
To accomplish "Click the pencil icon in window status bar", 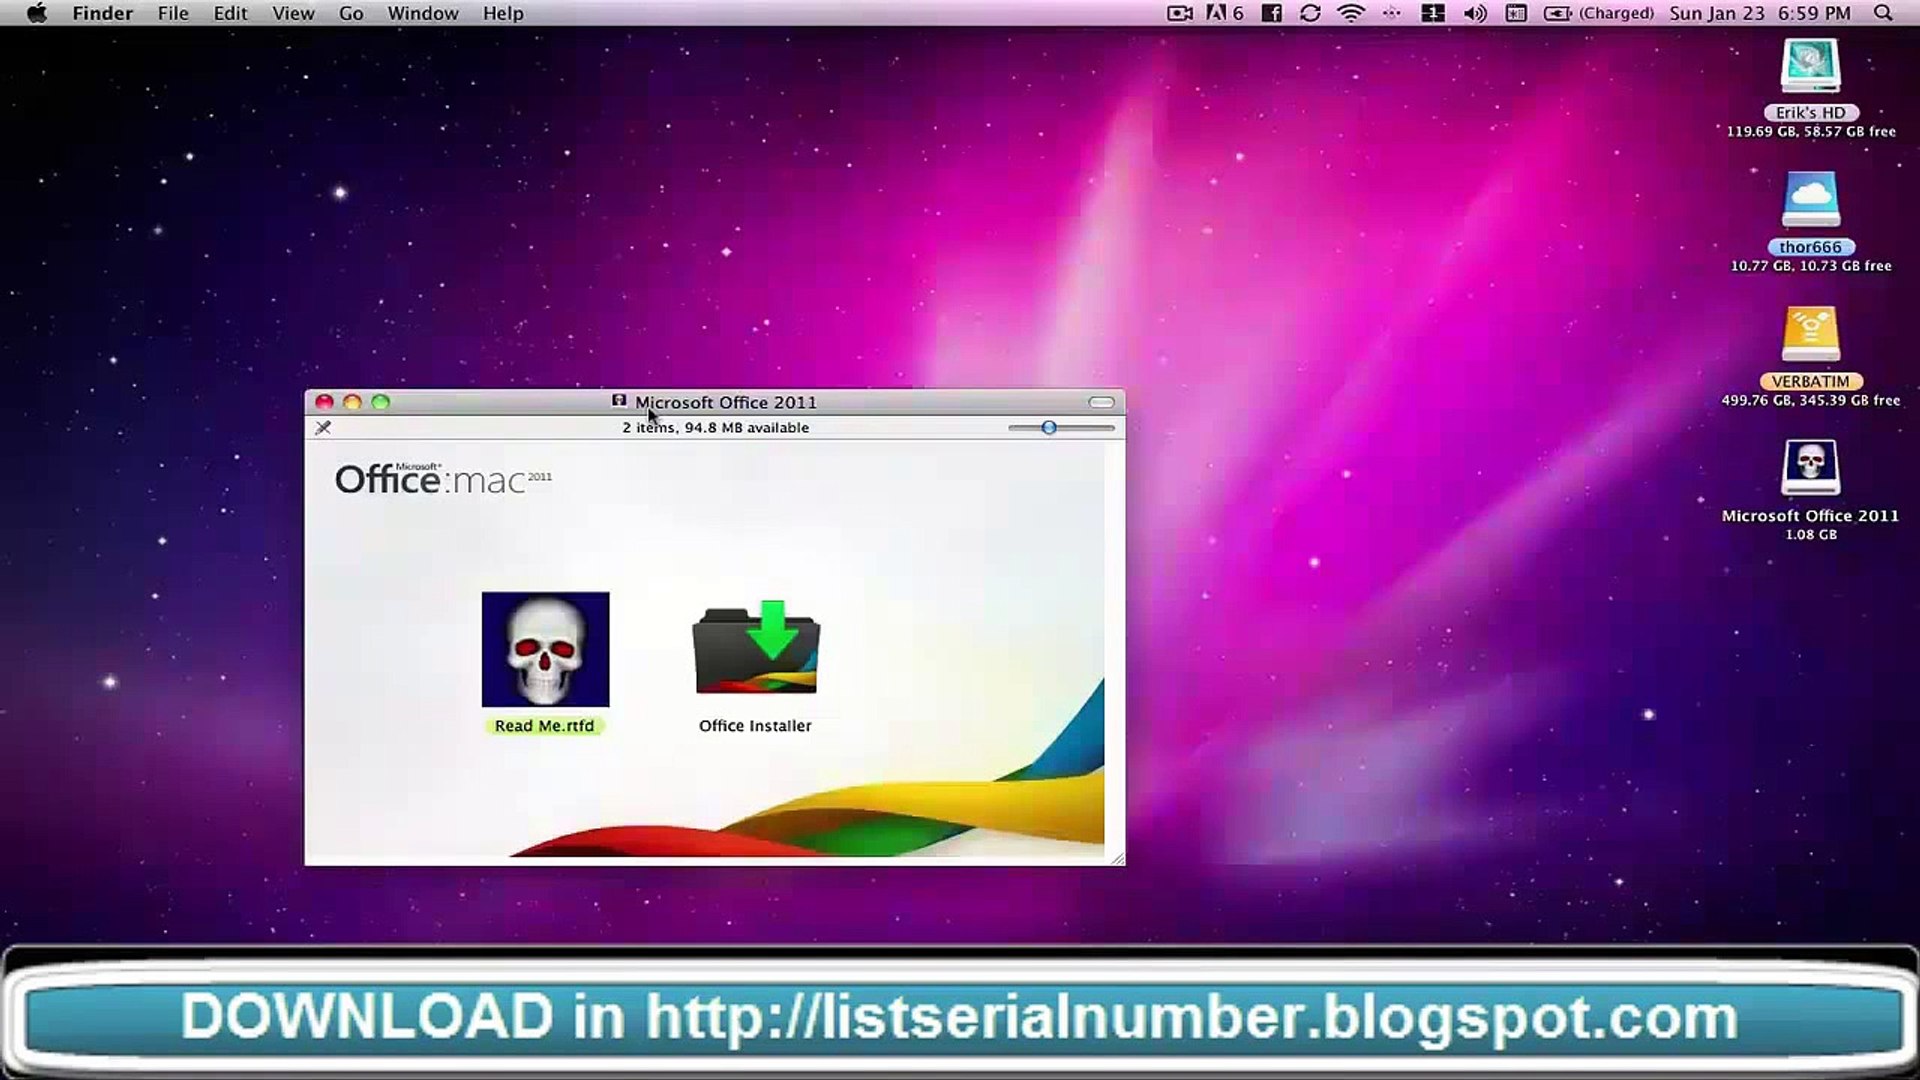I will click(x=323, y=427).
